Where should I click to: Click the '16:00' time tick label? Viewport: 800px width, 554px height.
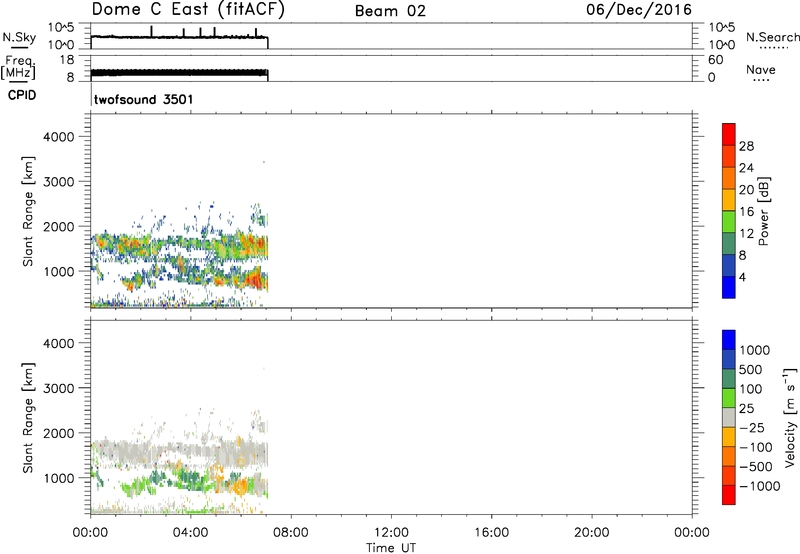491,533
